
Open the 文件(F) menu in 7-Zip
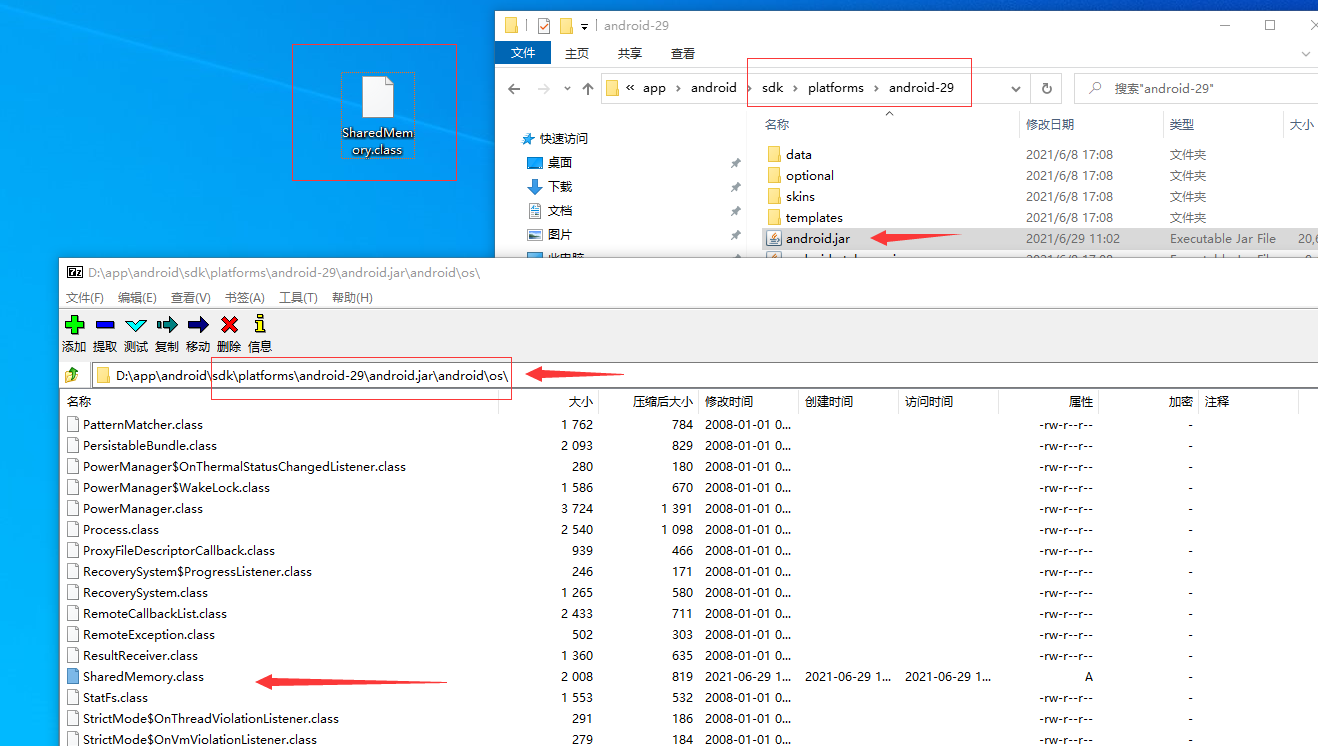tap(84, 298)
